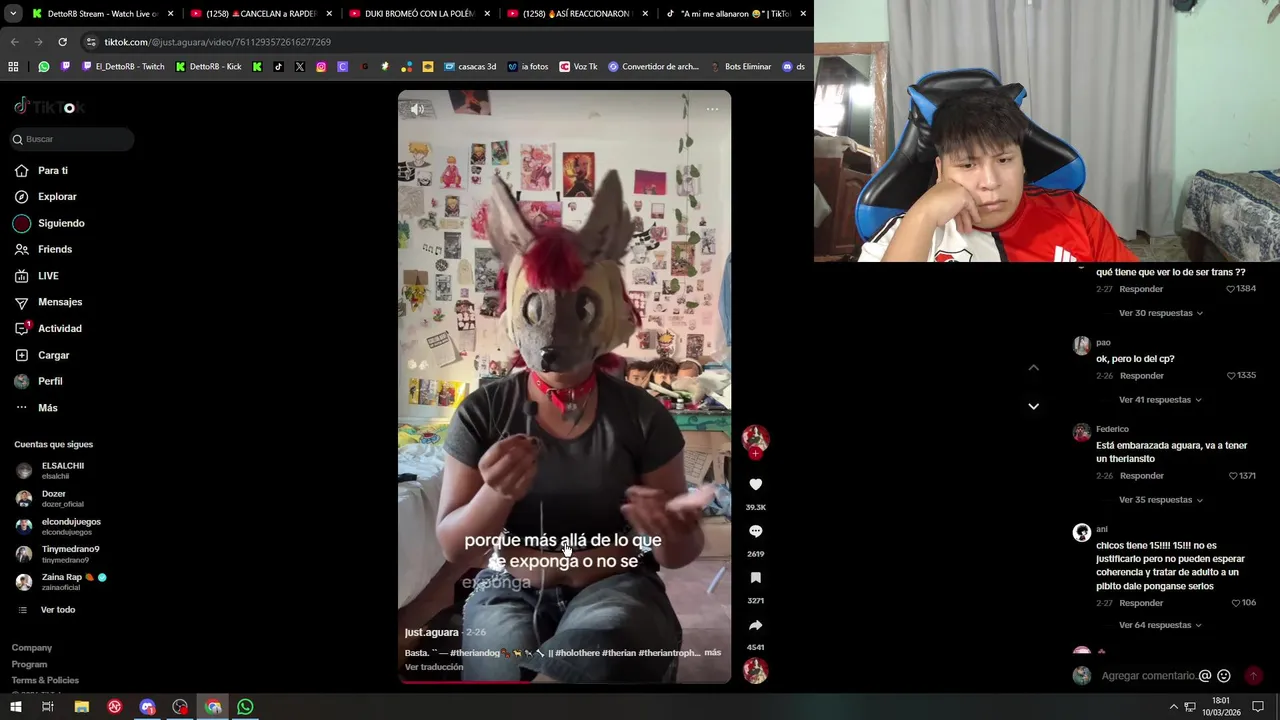Viewport: 1280px width, 720px height.
Task: Open video options three-dot menu
Action: tap(712, 109)
